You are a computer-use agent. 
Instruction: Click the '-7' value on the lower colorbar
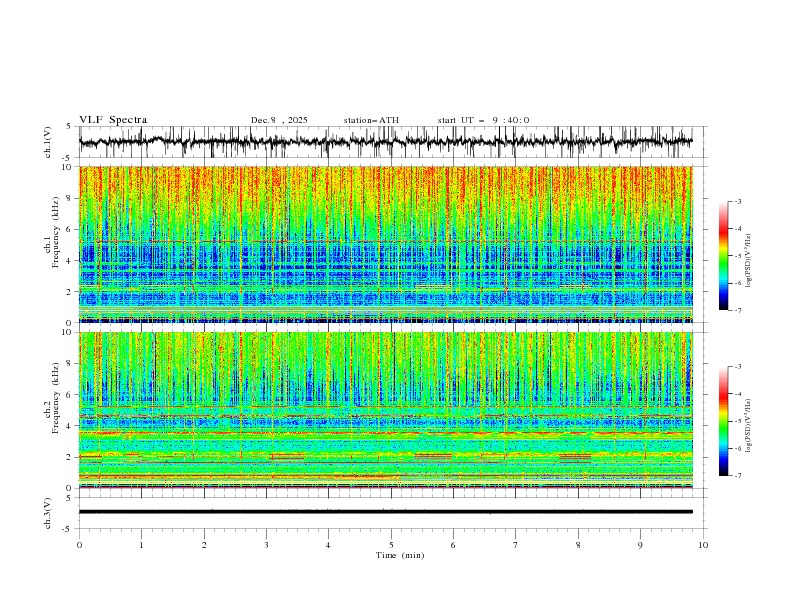(738, 476)
